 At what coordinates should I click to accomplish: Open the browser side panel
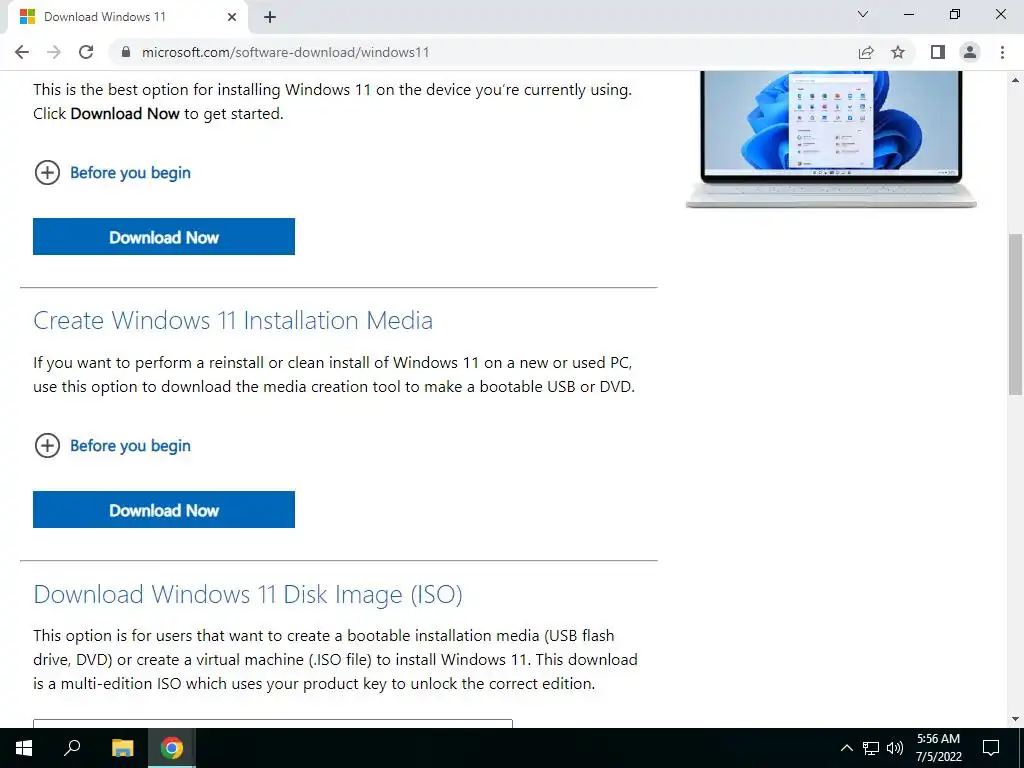938,52
